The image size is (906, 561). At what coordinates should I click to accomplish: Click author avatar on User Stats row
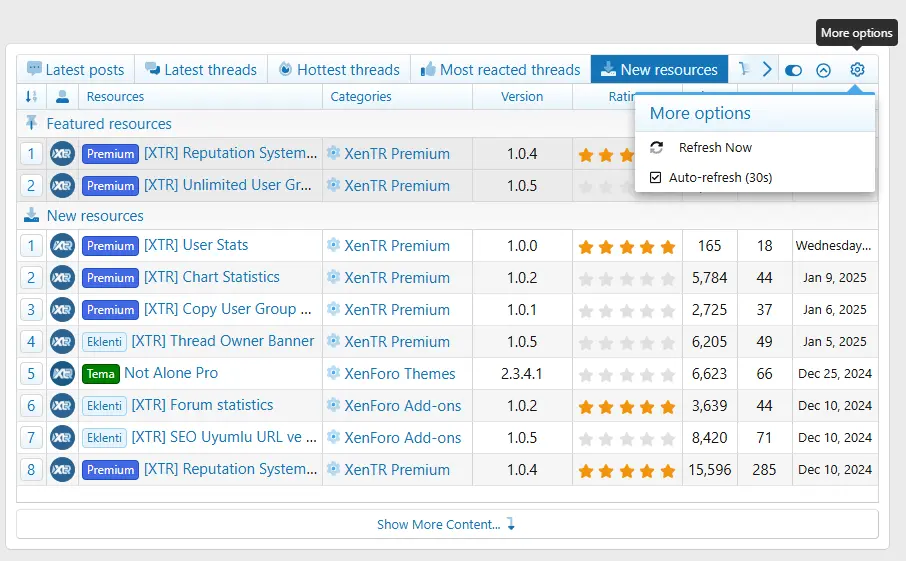[62, 246]
